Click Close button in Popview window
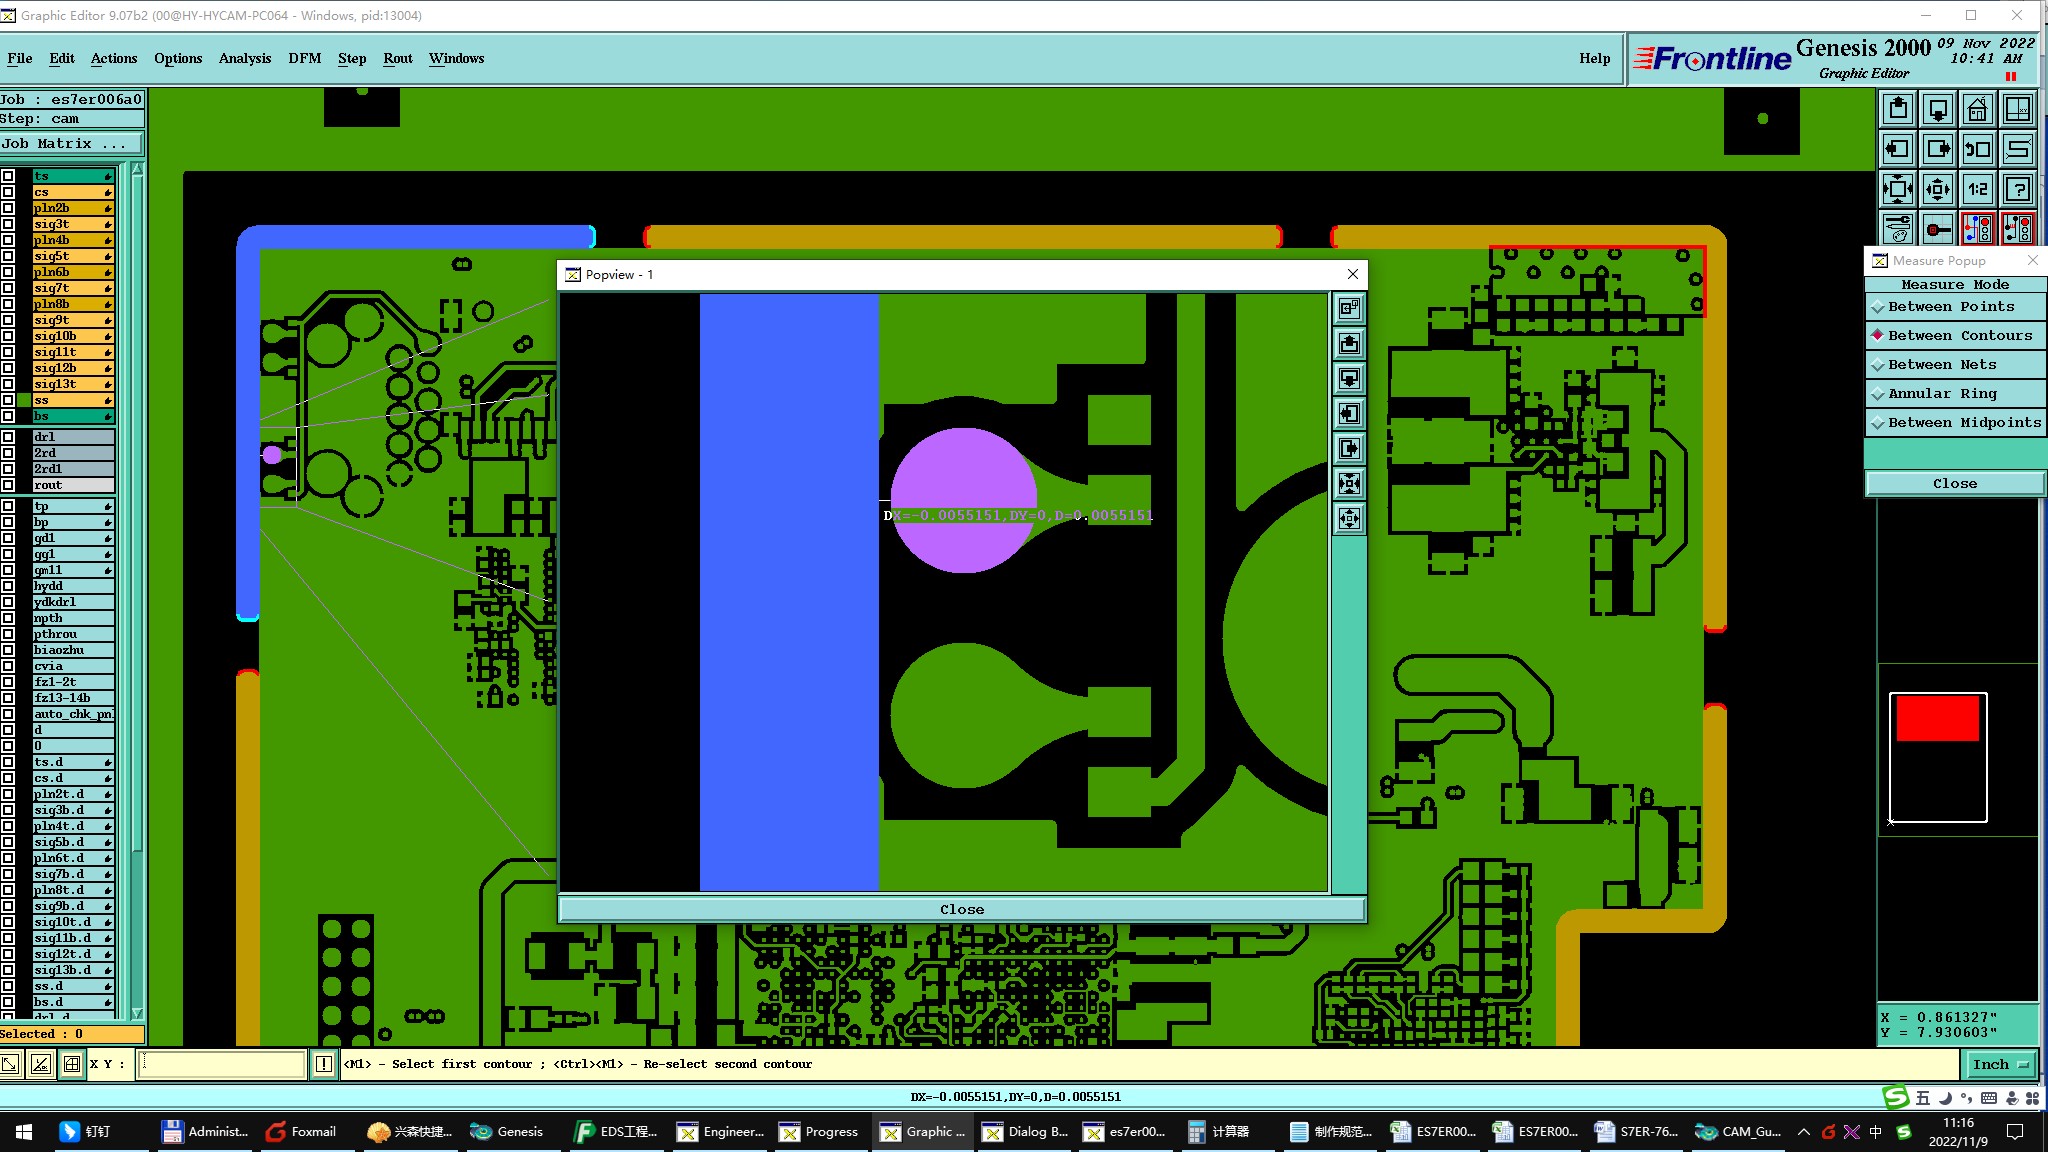The height and width of the screenshot is (1152, 2048). tap(961, 909)
